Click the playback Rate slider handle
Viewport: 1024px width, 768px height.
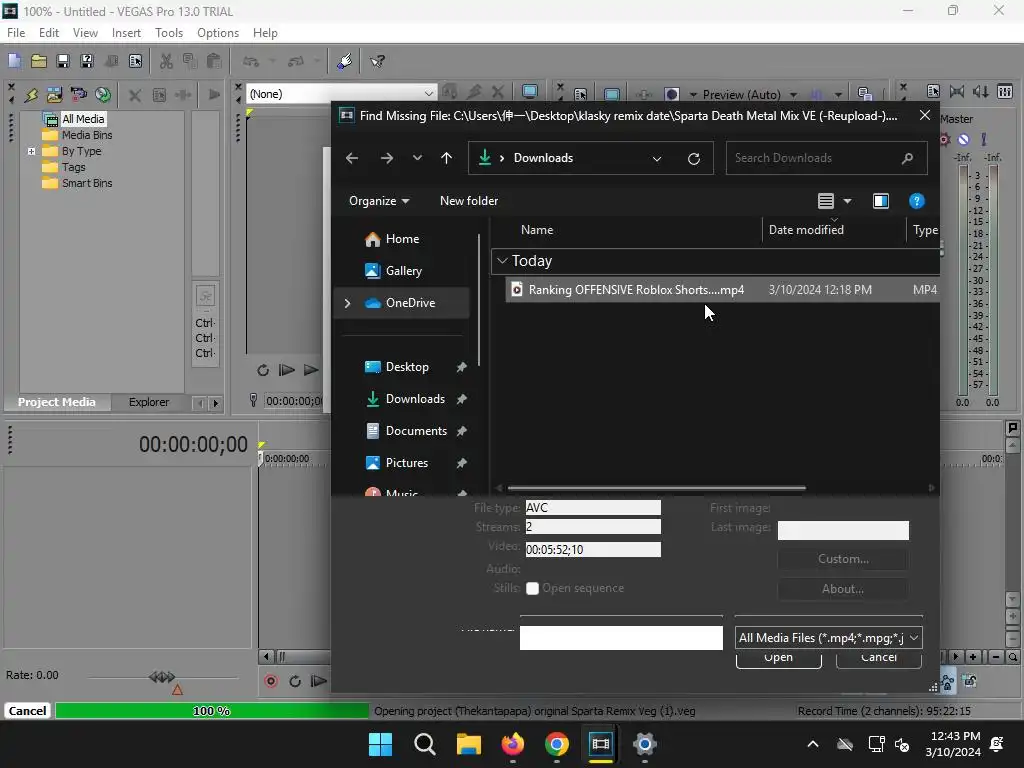click(162, 677)
